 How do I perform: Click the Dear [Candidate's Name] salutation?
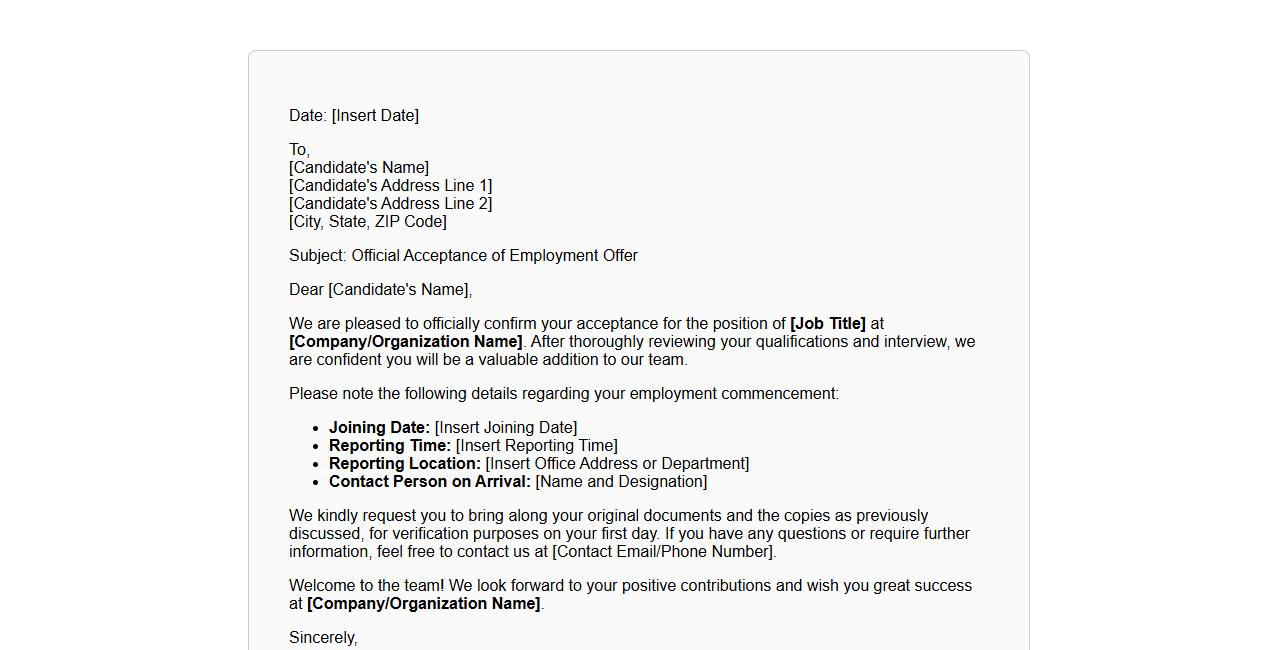(380, 290)
